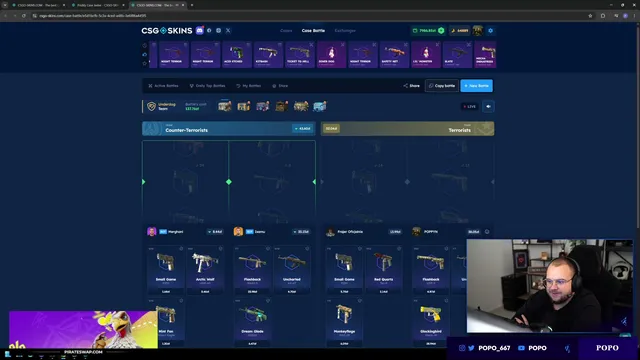Expand the Counter-Terrorists team total dropdown
Viewport: 640px width, 360px height.
[x=302, y=129]
